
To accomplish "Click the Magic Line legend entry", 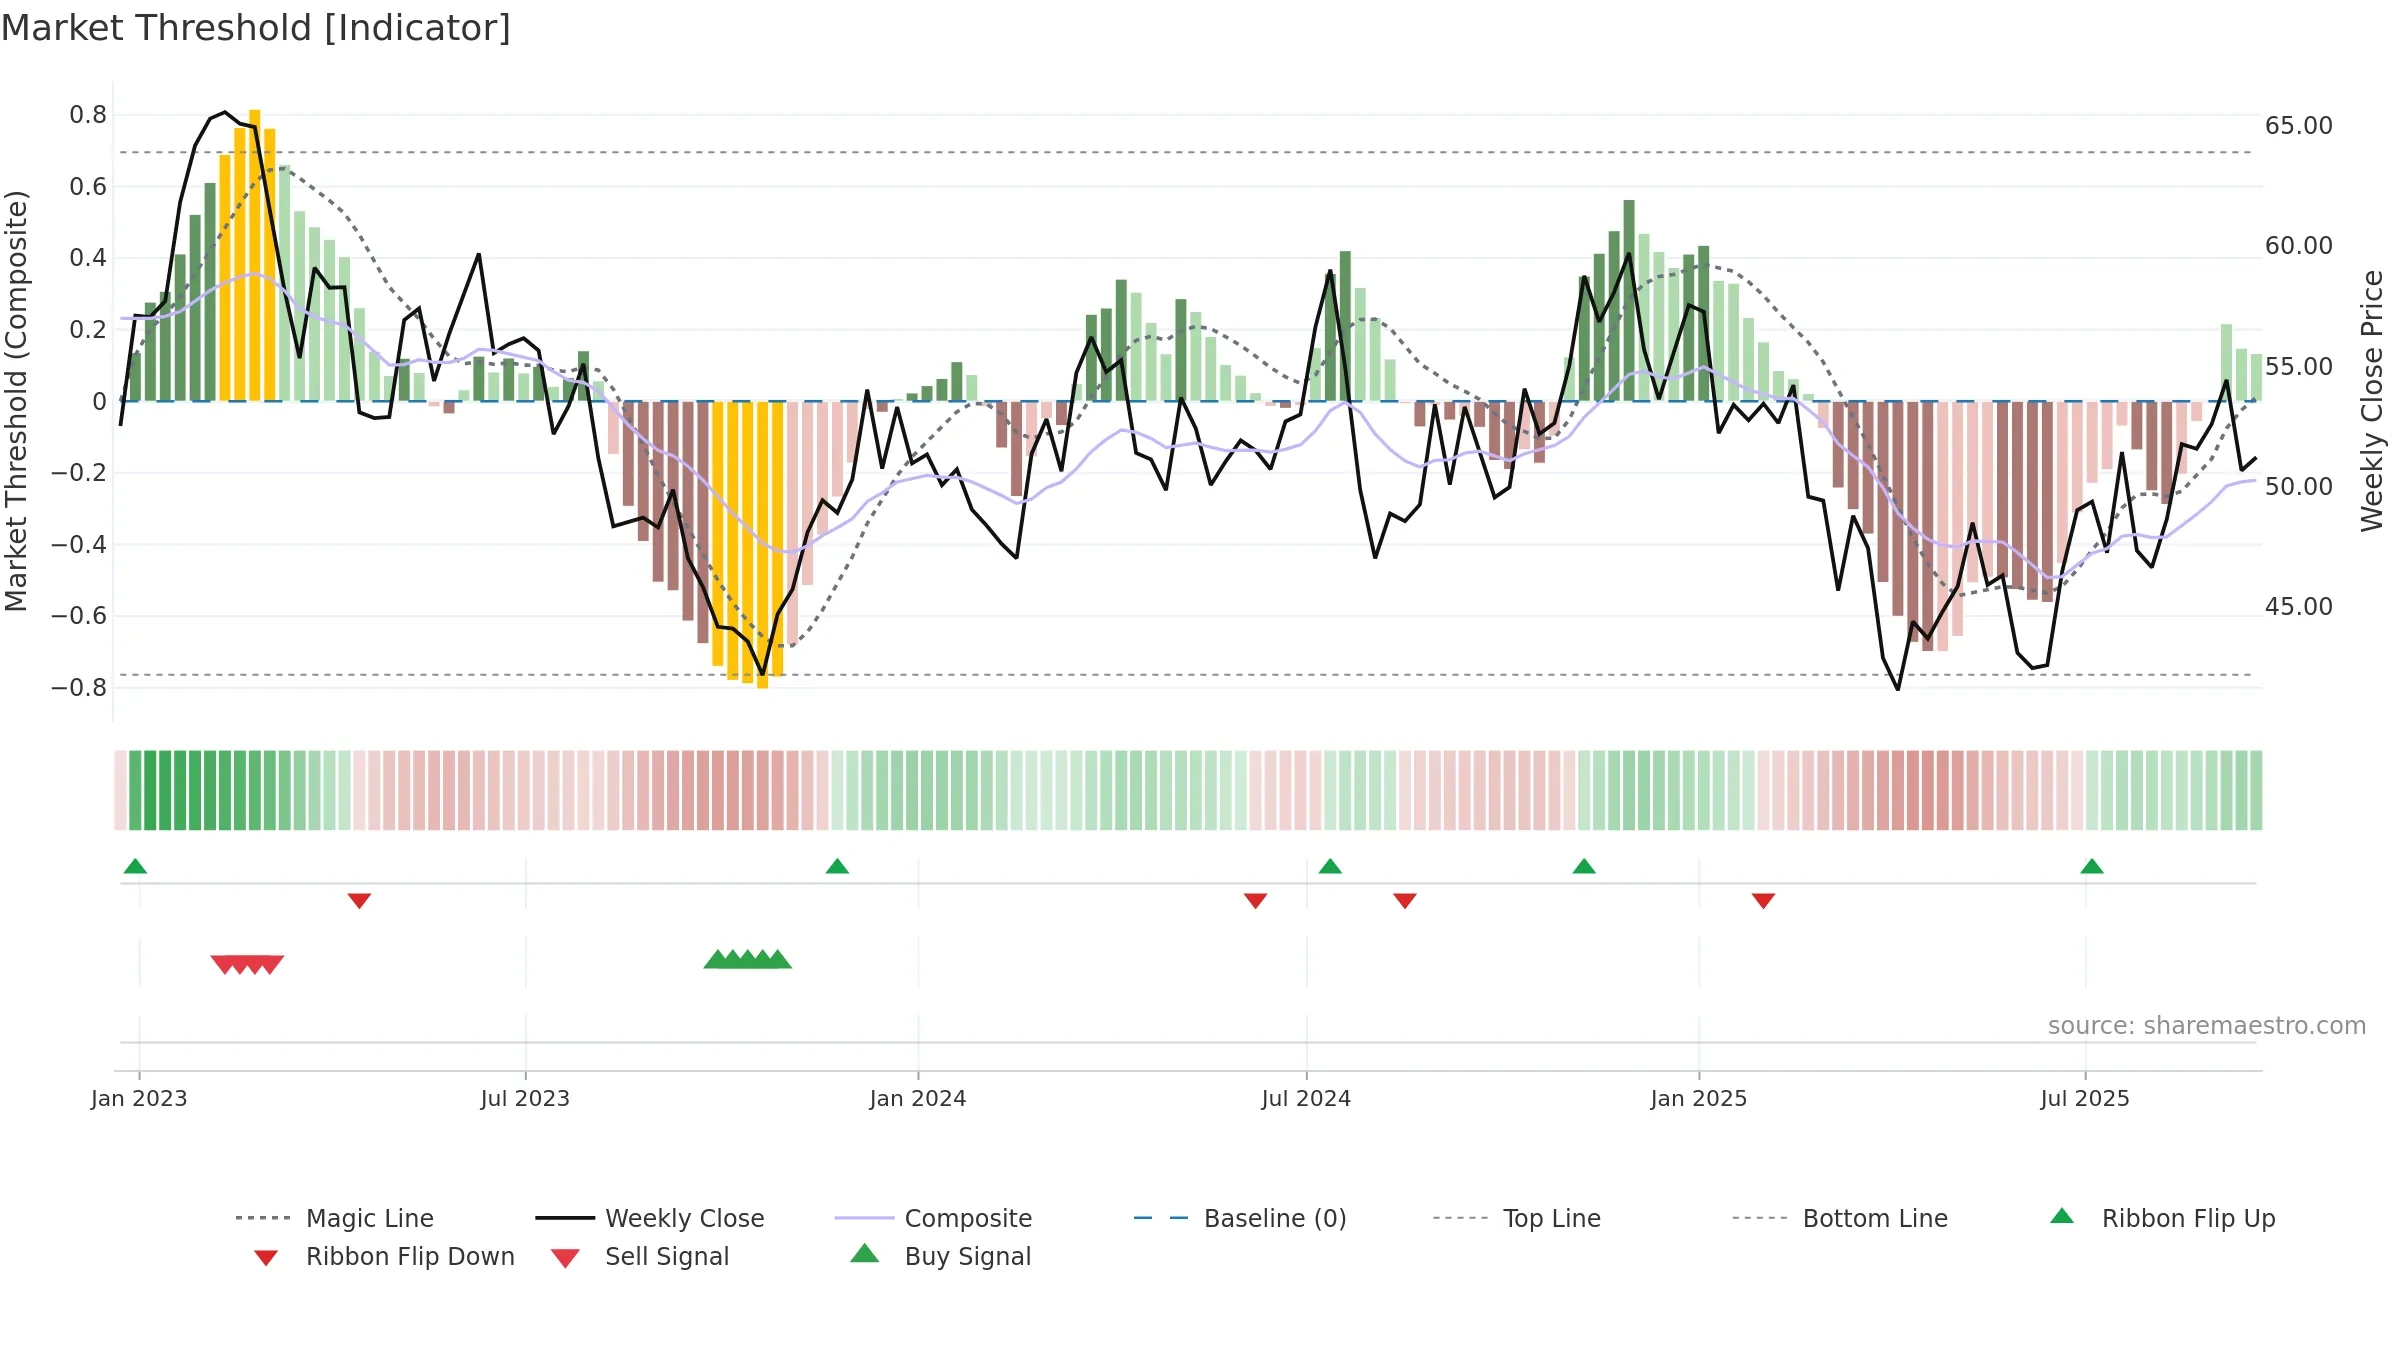I will tap(334, 1218).
